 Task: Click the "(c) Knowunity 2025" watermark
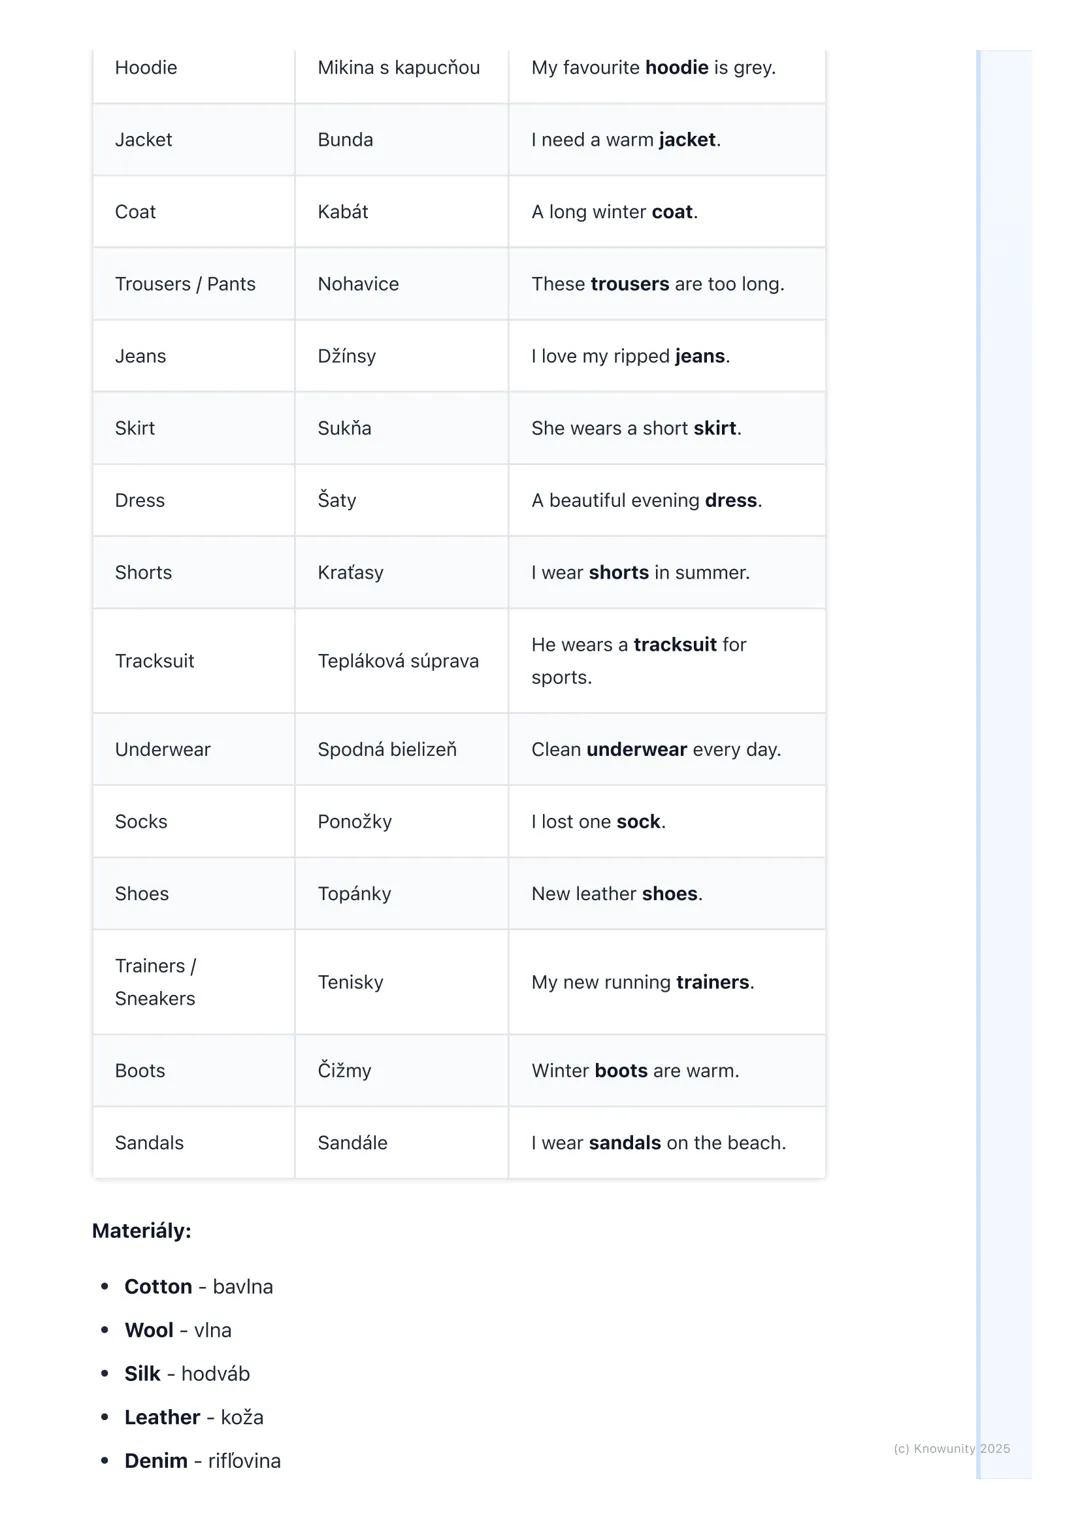click(x=951, y=1449)
